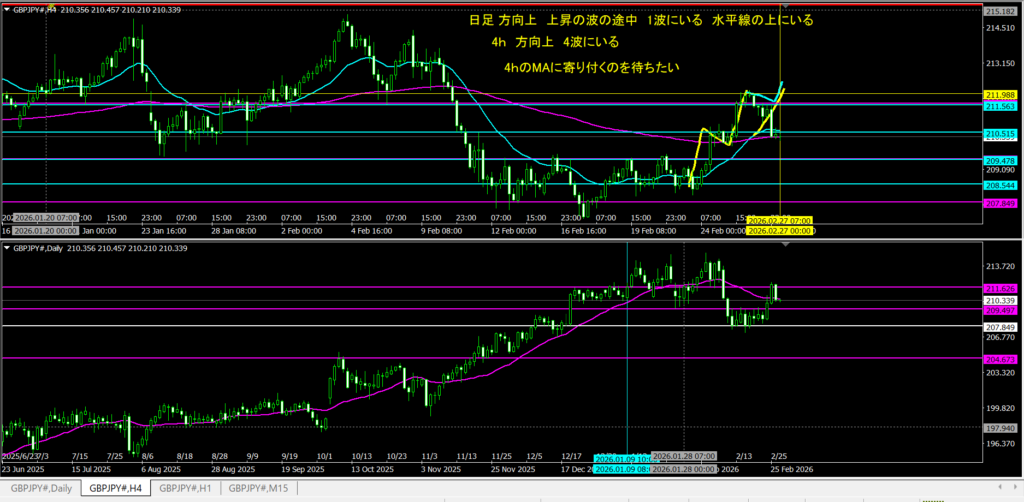
Task: Click the 197.940 price label on Daily chart
Action: pos(1001,427)
